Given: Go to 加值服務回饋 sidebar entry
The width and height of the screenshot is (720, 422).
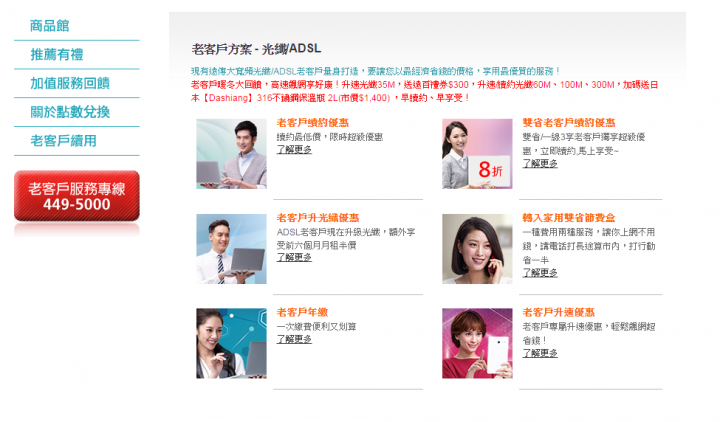Looking at the screenshot, I should click(70, 83).
